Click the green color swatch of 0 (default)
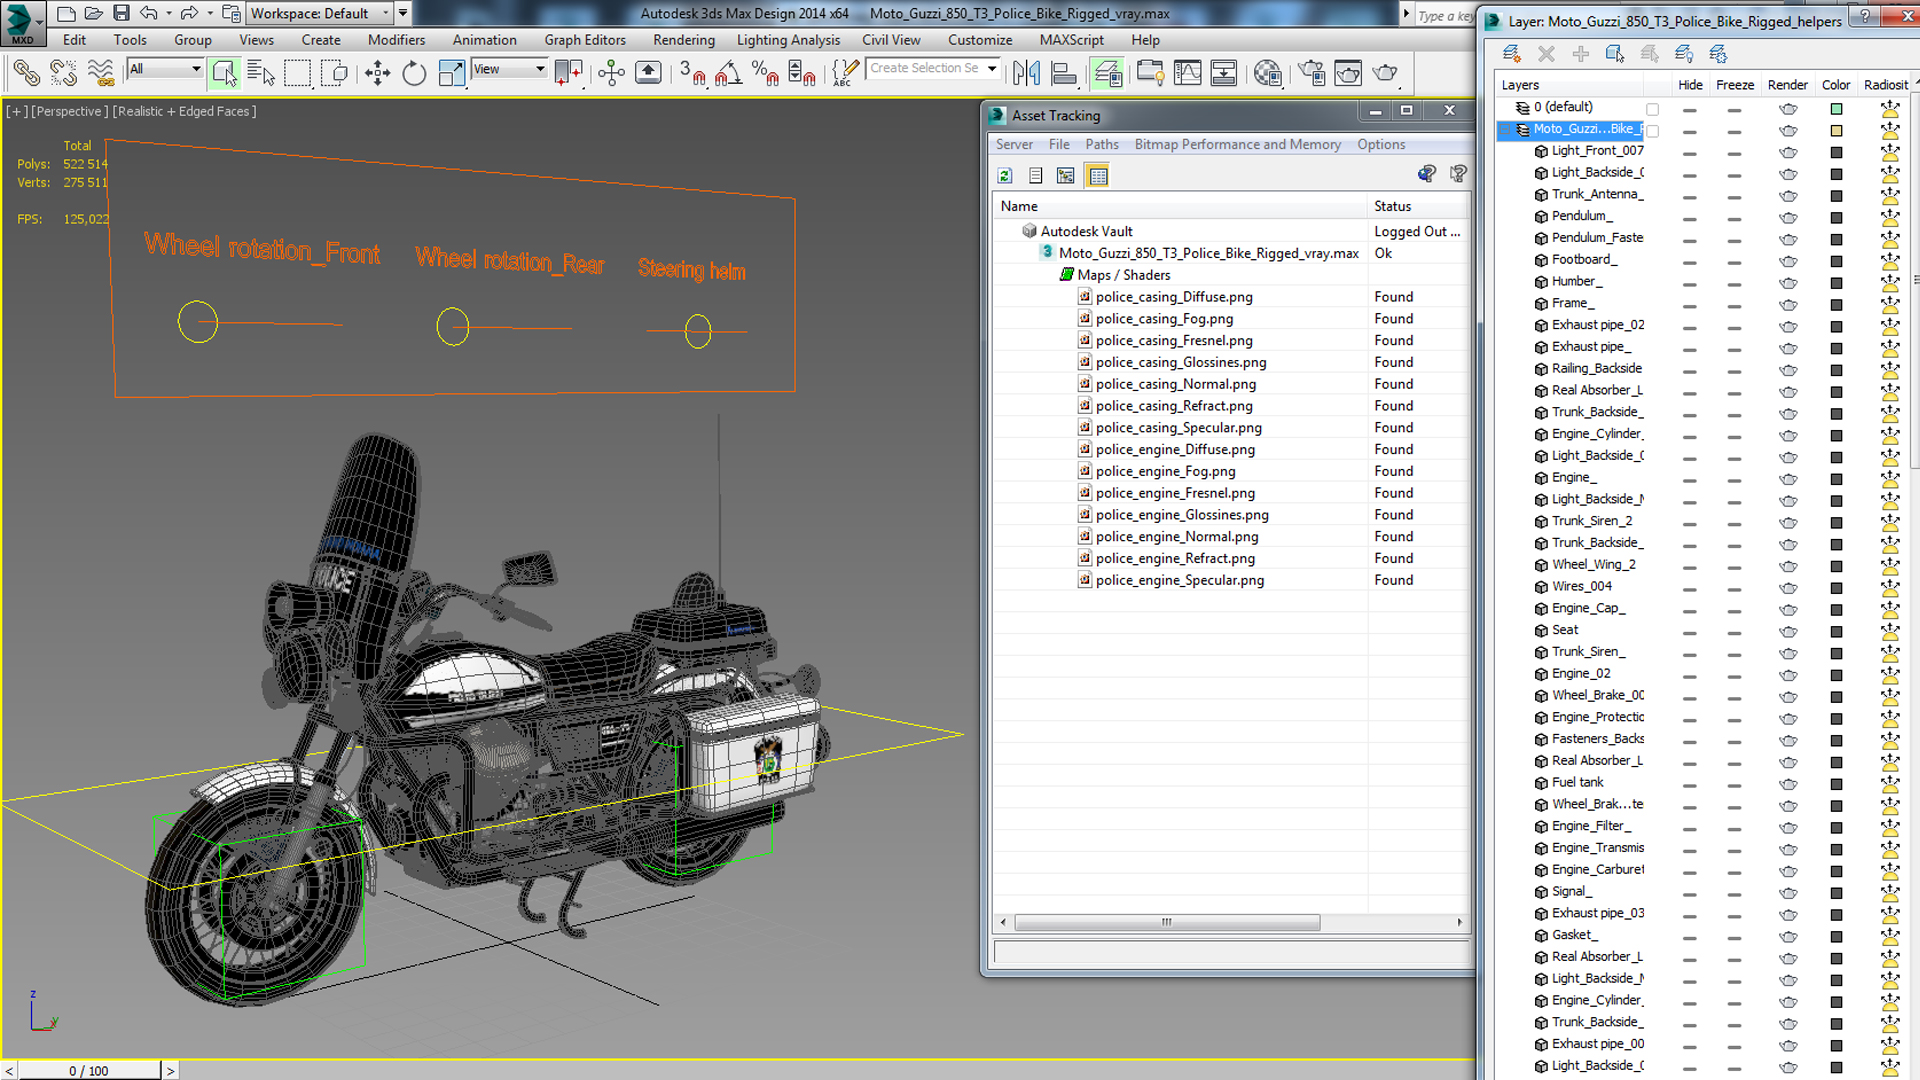 coord(1836,109)
